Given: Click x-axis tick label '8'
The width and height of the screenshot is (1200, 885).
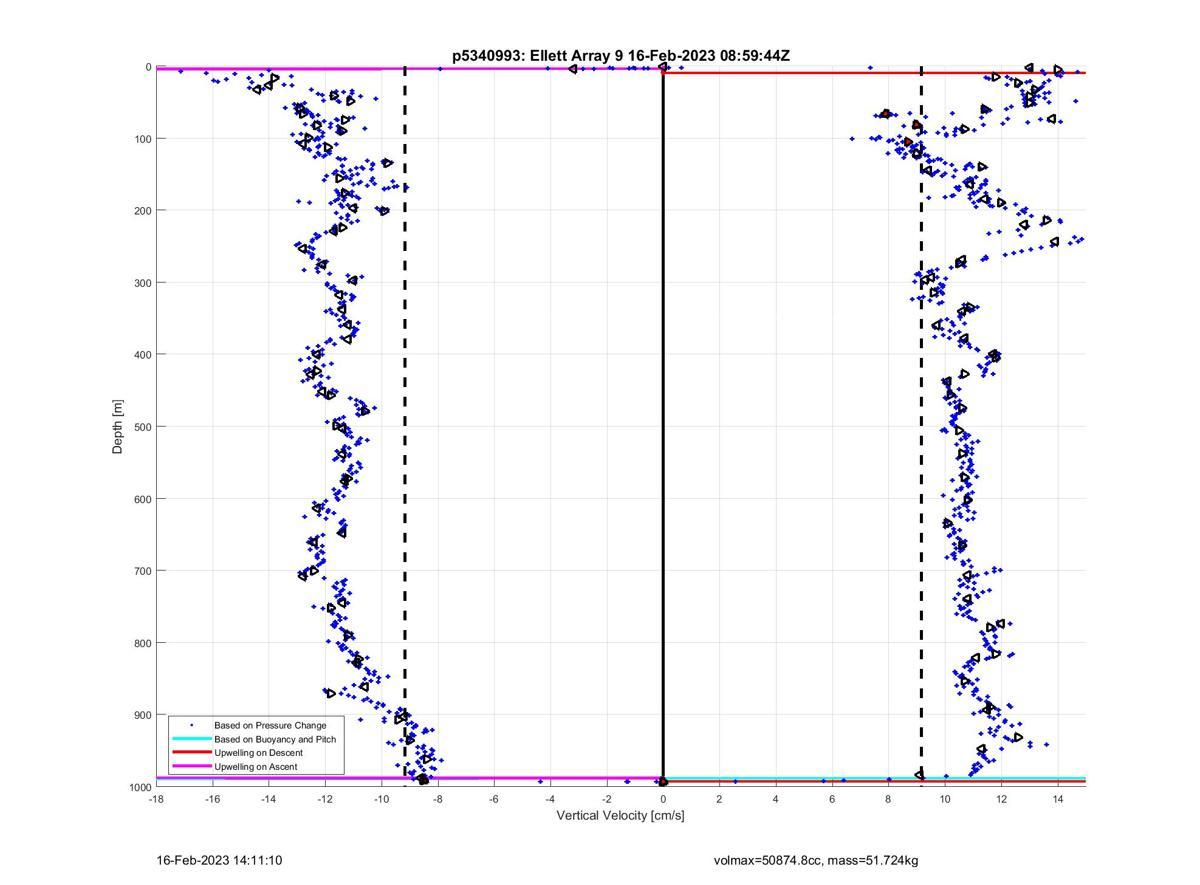Looking at the screenshot, I should (888, 798).
